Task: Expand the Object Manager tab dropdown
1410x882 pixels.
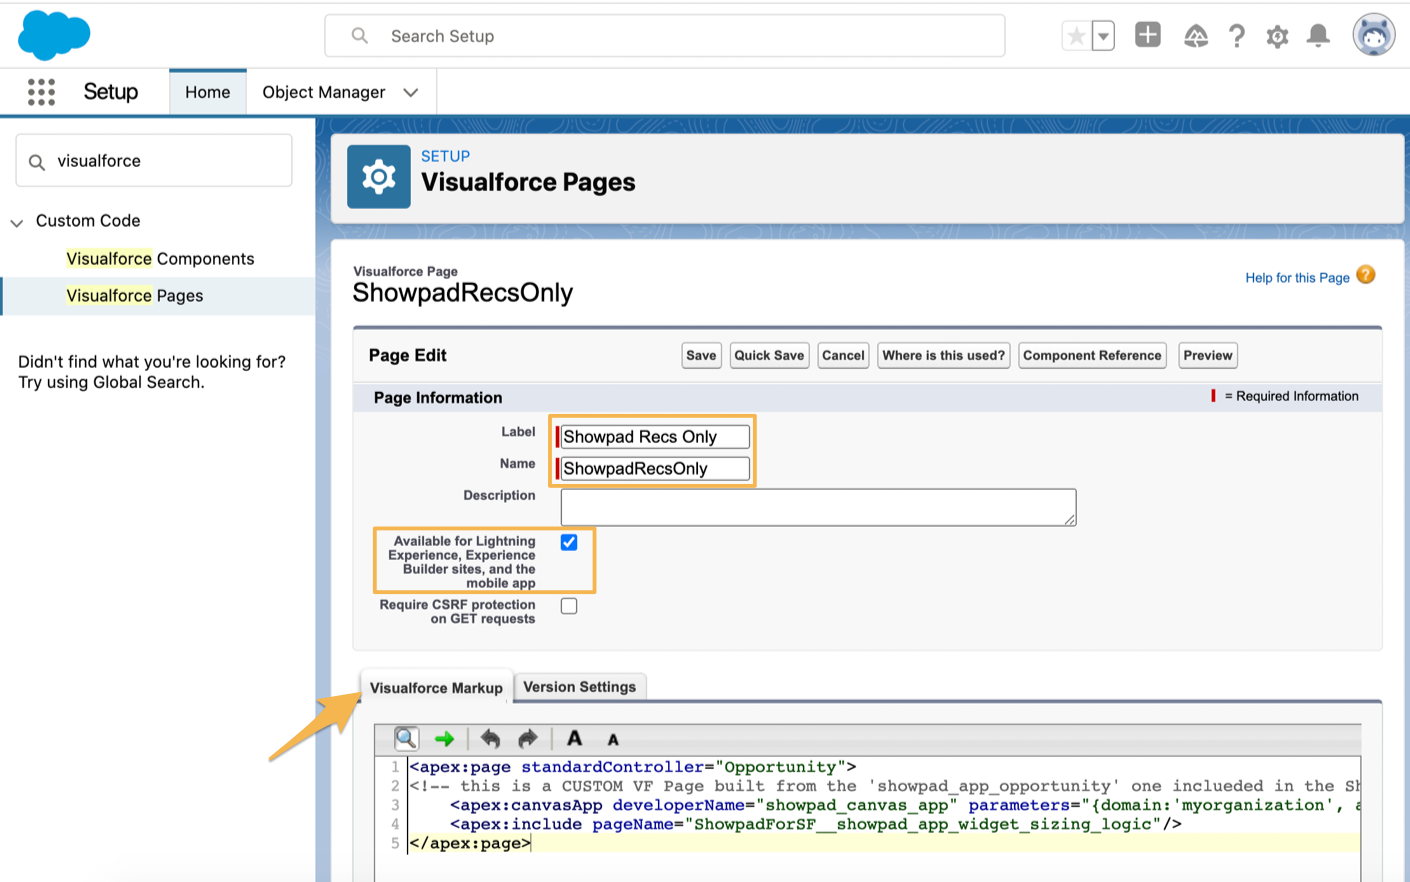Action: 411,92
